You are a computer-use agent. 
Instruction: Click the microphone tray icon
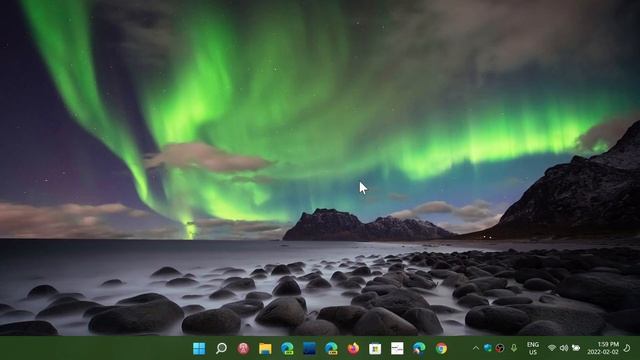pyautogui.click(x=514, y=348)
